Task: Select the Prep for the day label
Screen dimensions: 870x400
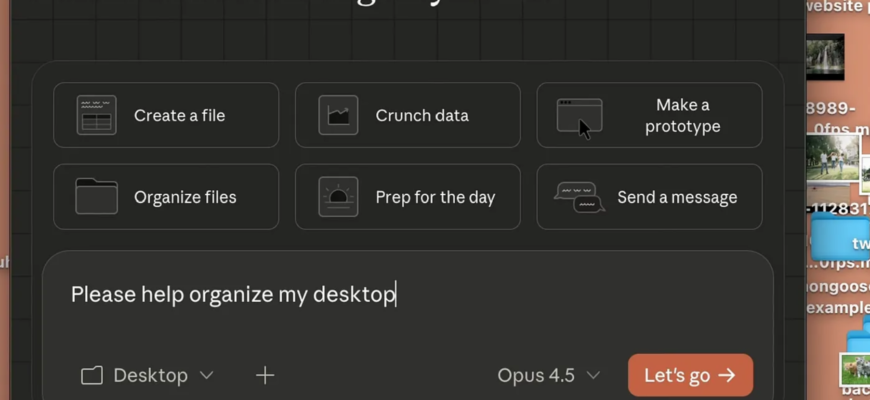Action: [x=435, y=197]
